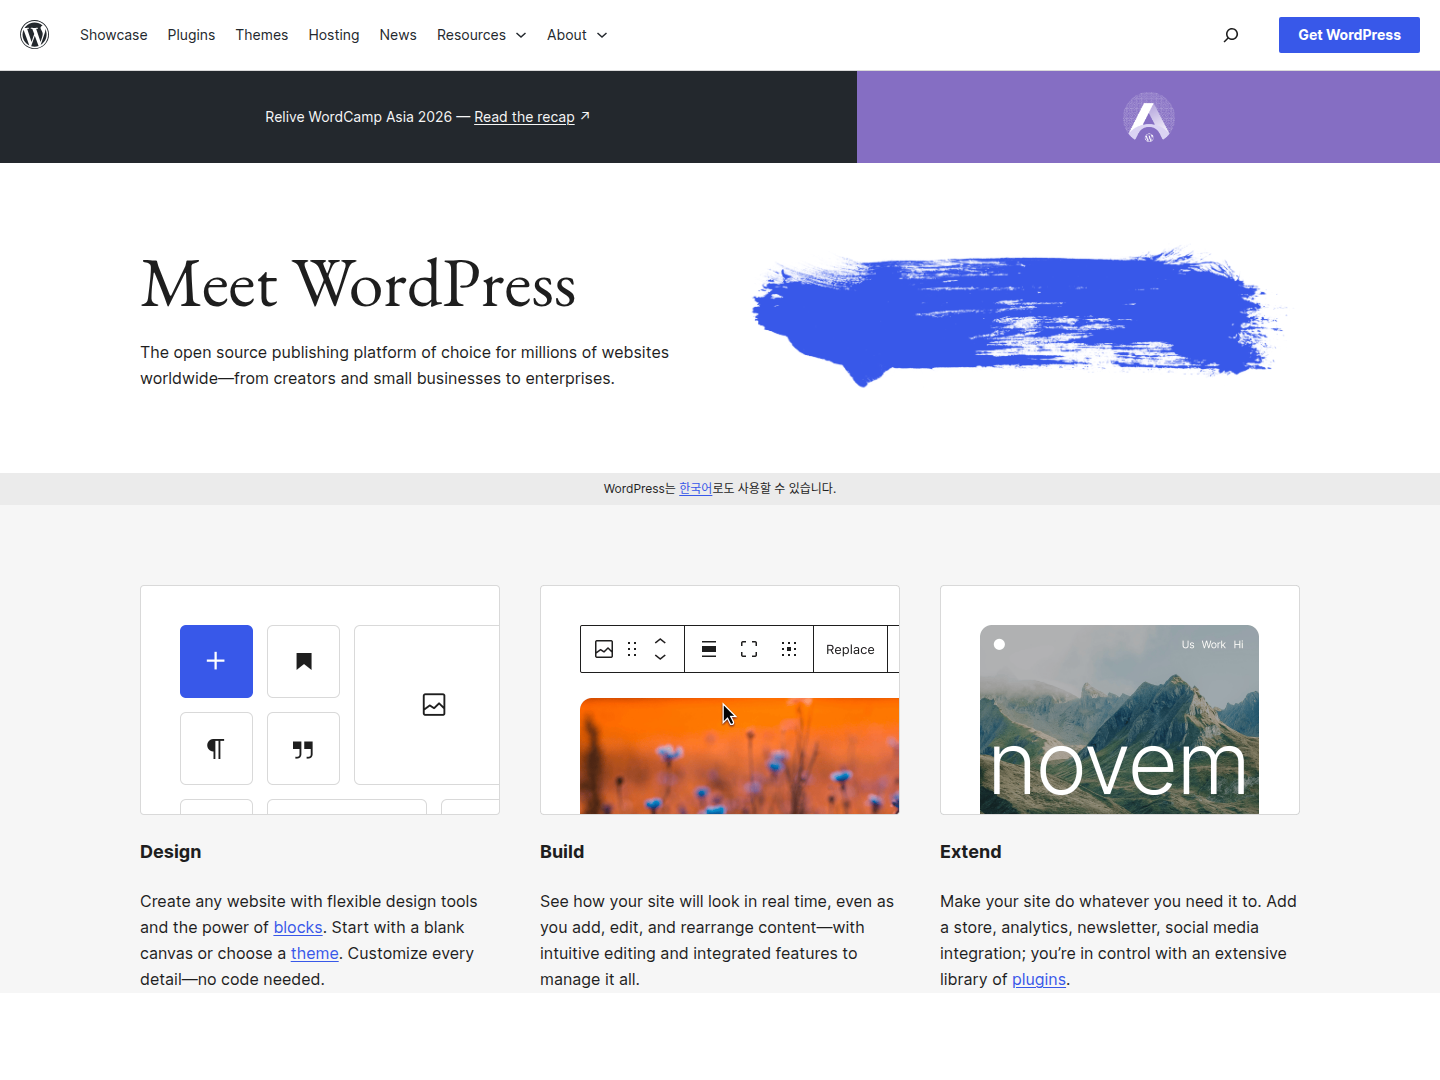Open the search magnifier icon
This screenshot has height=1080, width=1440.
pos(1231,35)
